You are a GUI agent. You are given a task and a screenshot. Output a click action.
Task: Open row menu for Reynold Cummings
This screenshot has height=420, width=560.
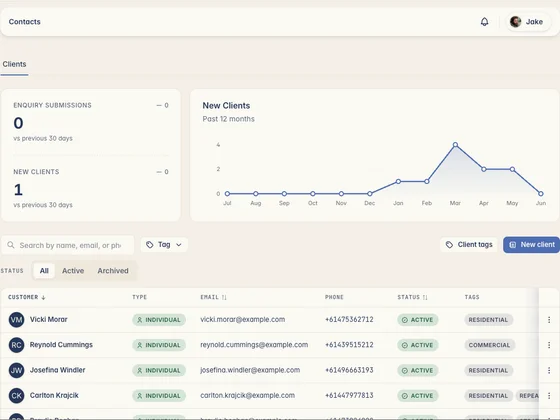pyautogui.click(x=549, y=345)
